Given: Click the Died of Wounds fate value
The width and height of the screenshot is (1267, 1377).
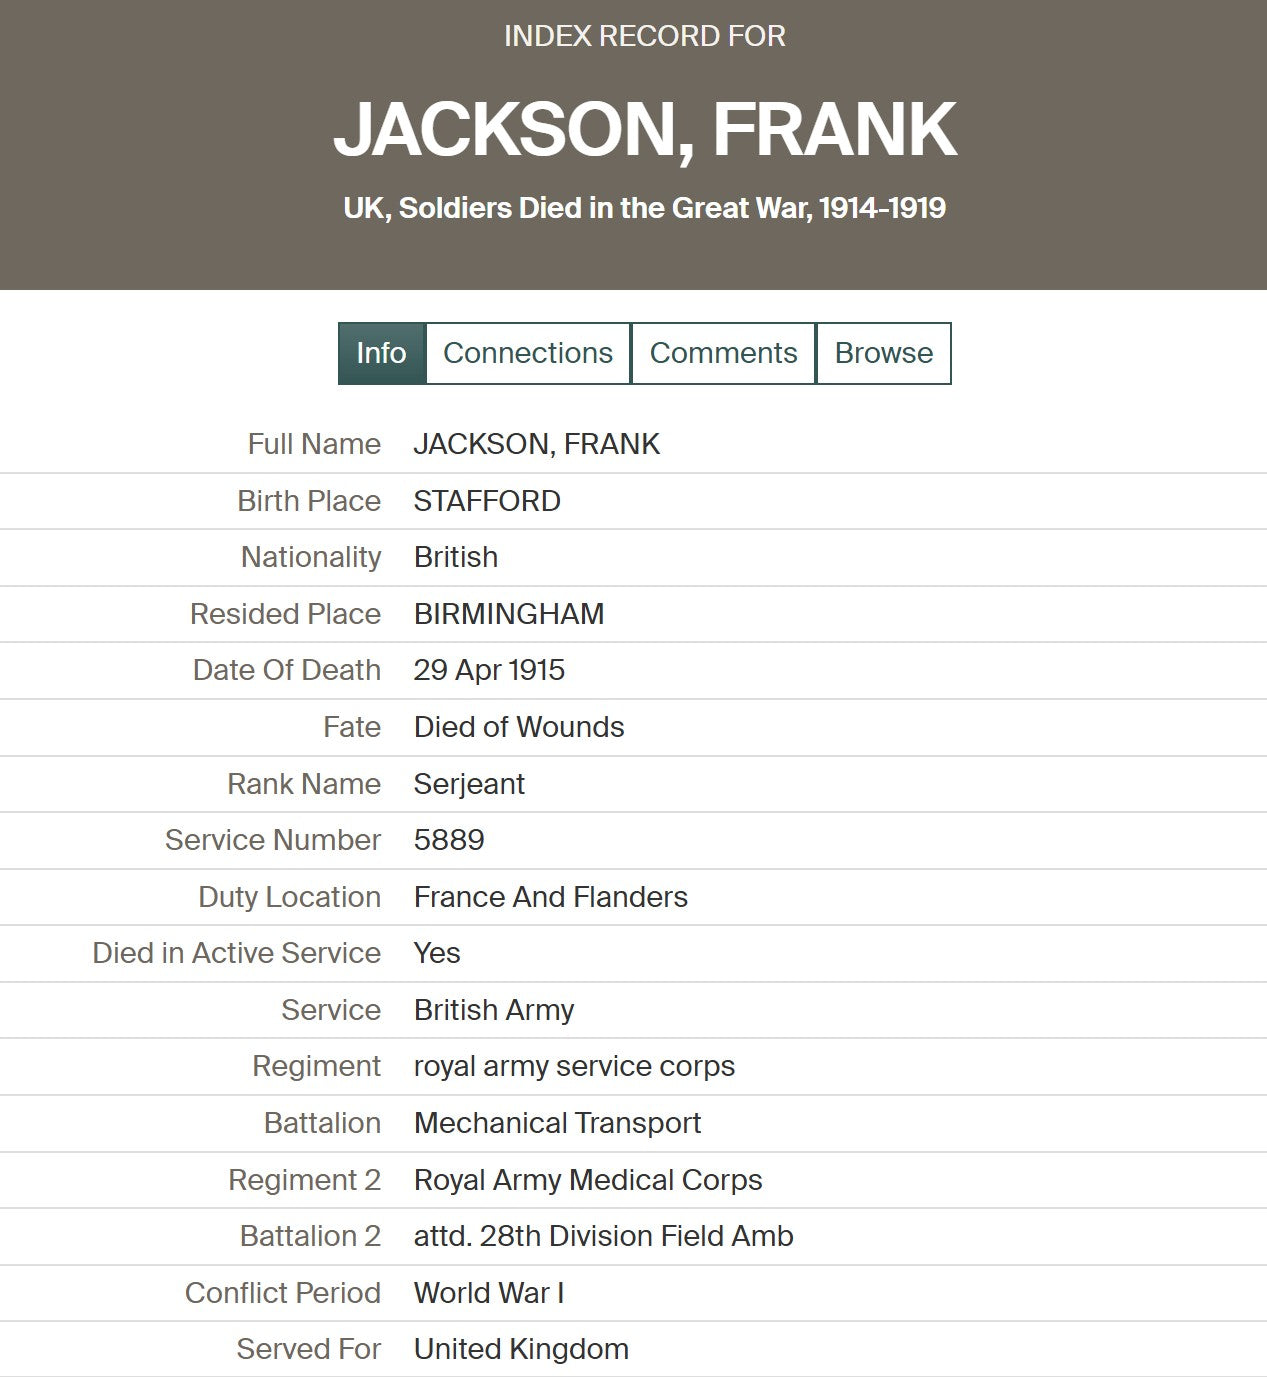Looking at the screenshot, I should [519, 727].
